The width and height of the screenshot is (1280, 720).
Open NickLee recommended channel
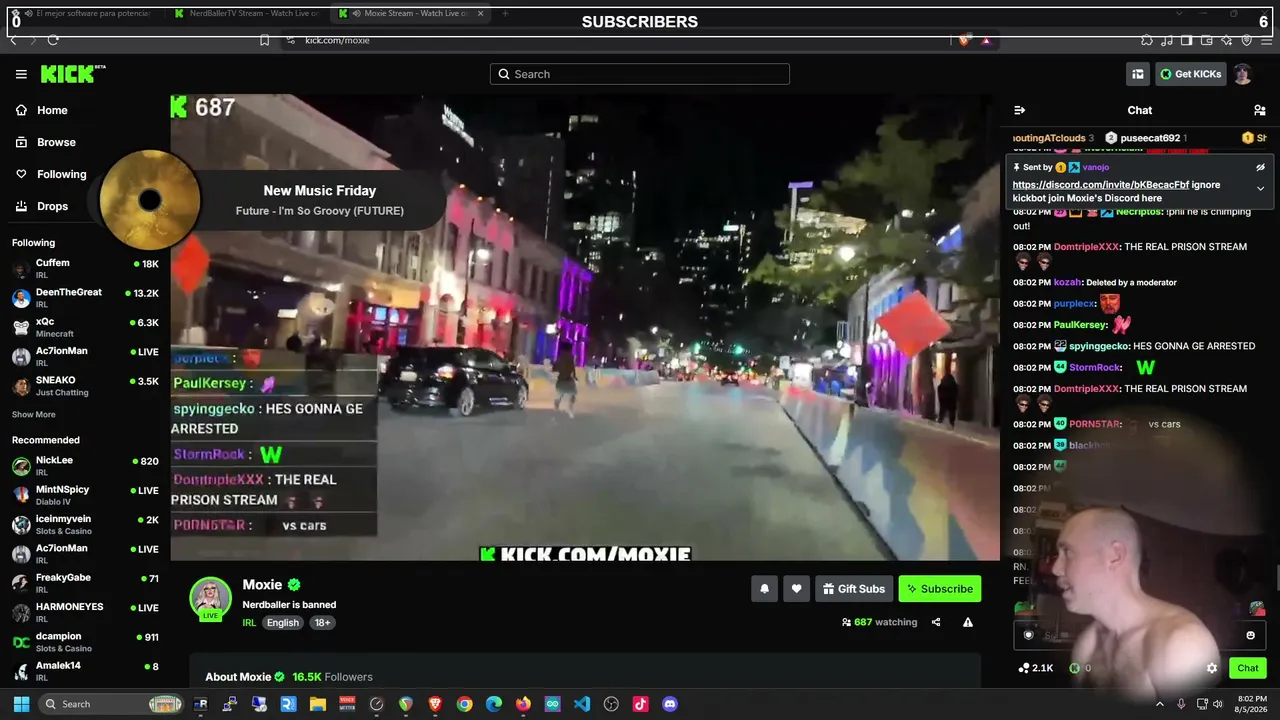pos(85,466)
